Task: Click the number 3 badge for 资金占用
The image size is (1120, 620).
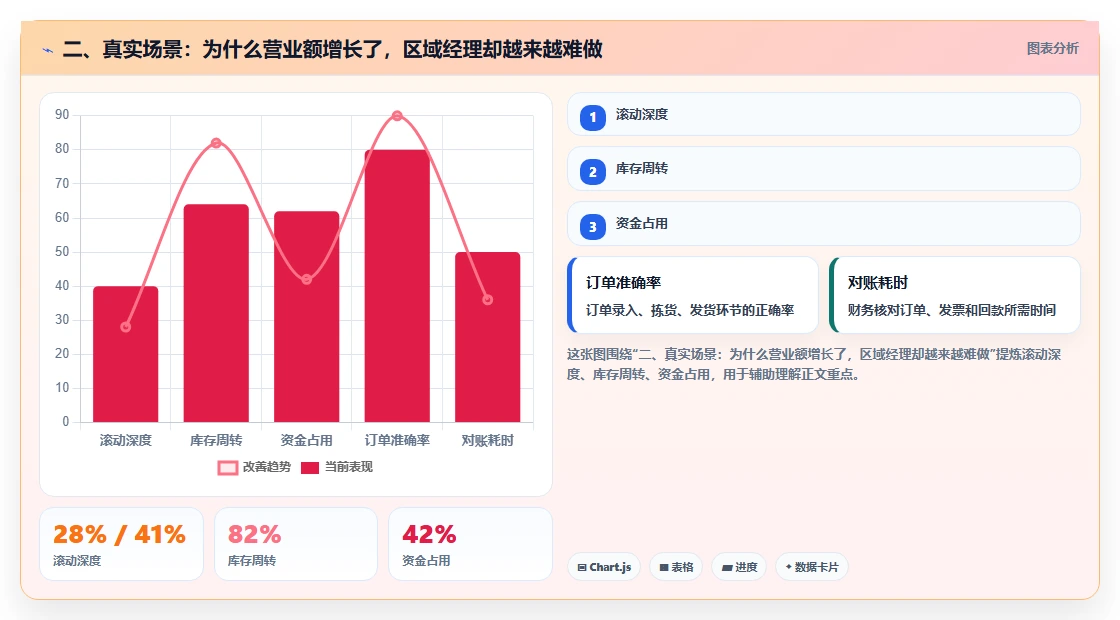Action: pyautogui.click(x=593, y=226)
